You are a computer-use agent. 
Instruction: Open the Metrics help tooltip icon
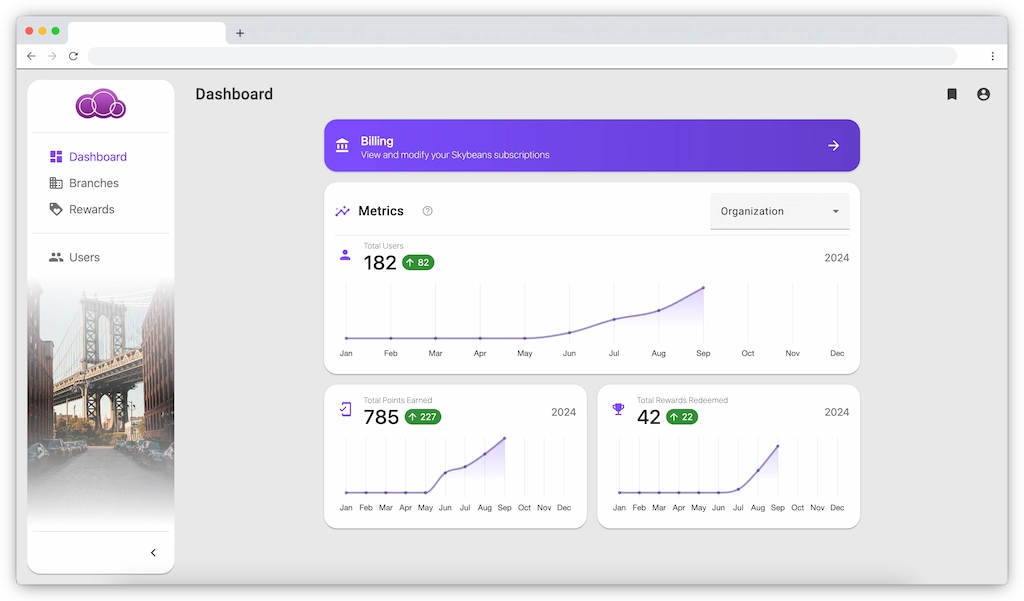[427, 211]
